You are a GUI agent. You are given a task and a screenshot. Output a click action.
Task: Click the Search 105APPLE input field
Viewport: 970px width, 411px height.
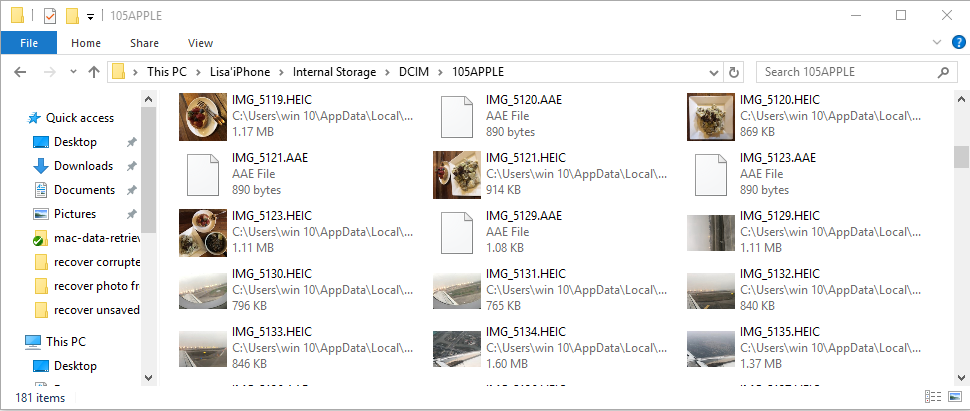[847, 72]
